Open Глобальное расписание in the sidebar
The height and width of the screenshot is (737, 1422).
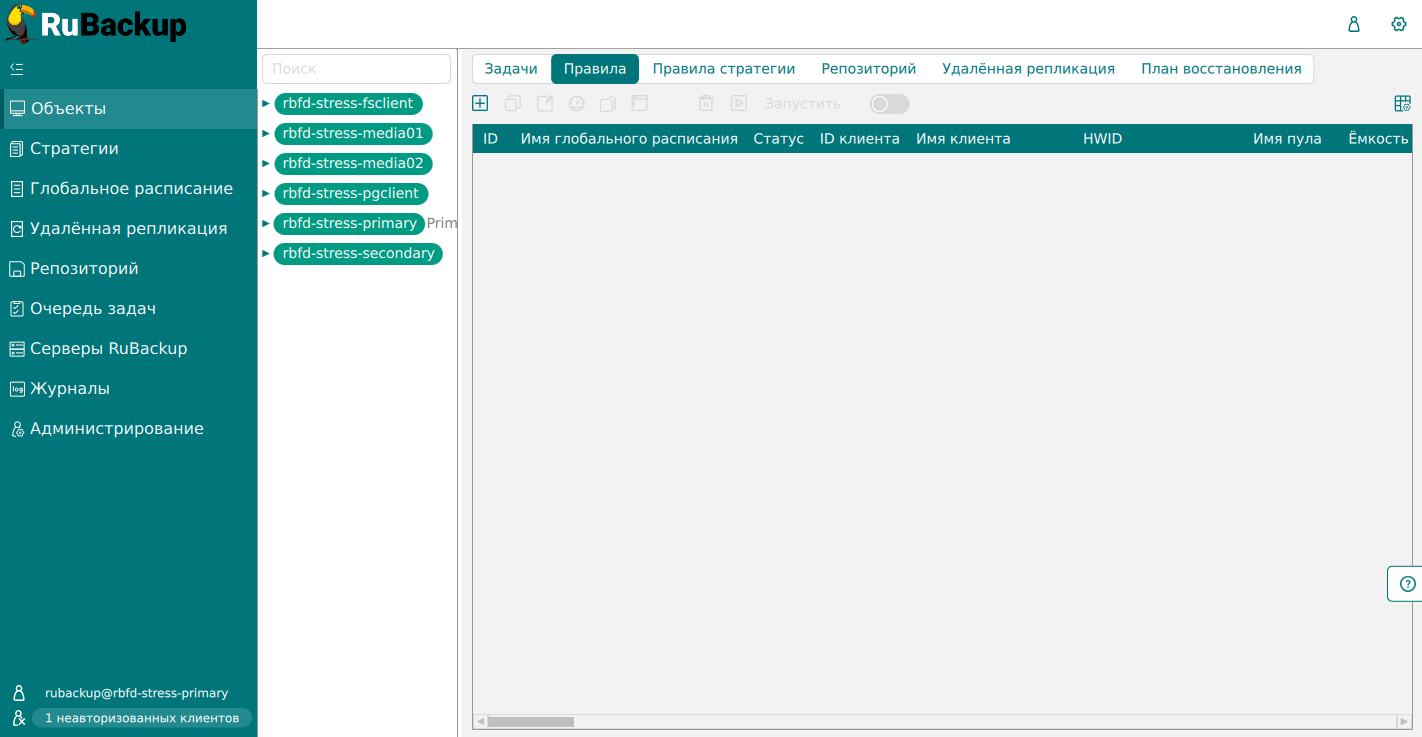[131, 188]
